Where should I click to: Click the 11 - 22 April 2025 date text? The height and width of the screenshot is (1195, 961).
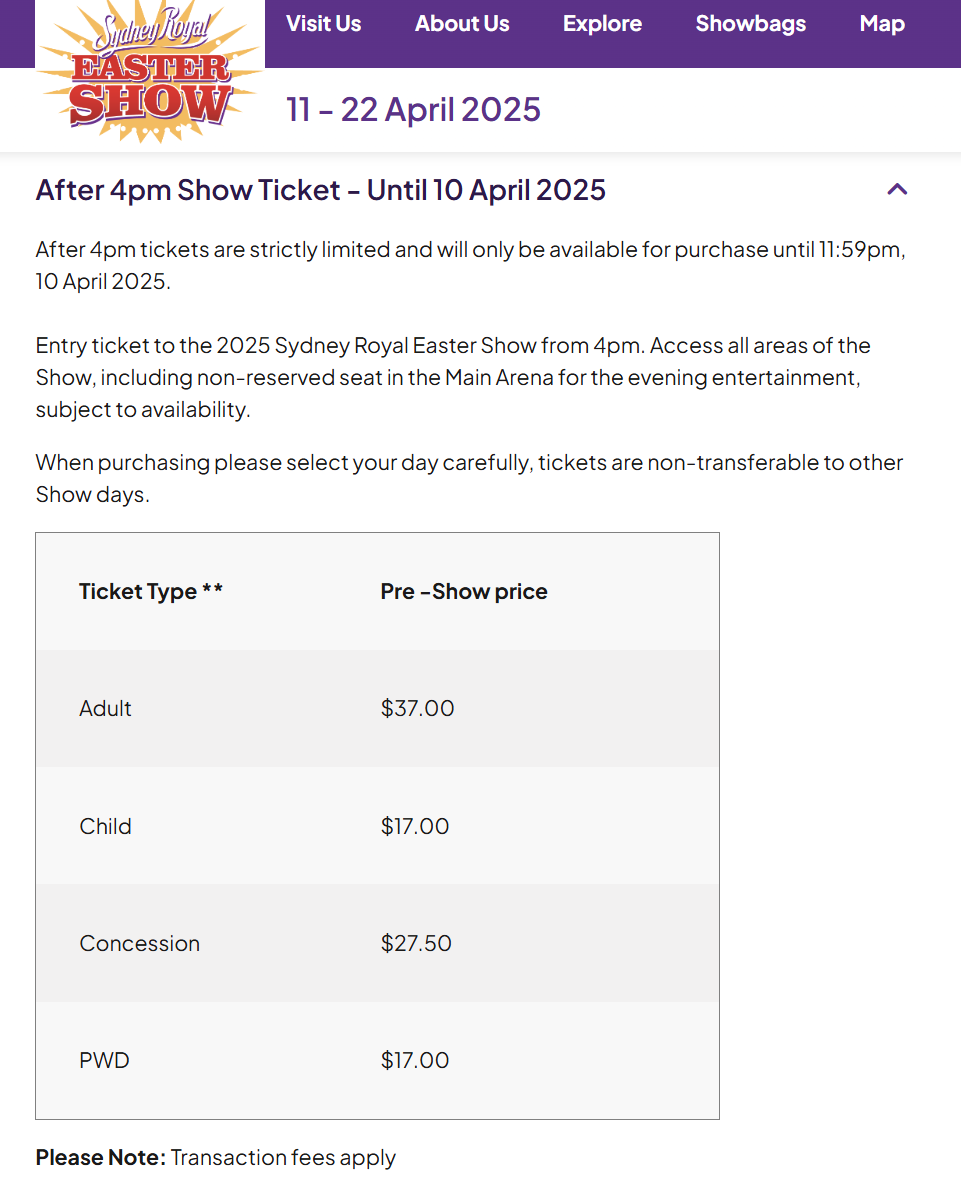(414, 109)
